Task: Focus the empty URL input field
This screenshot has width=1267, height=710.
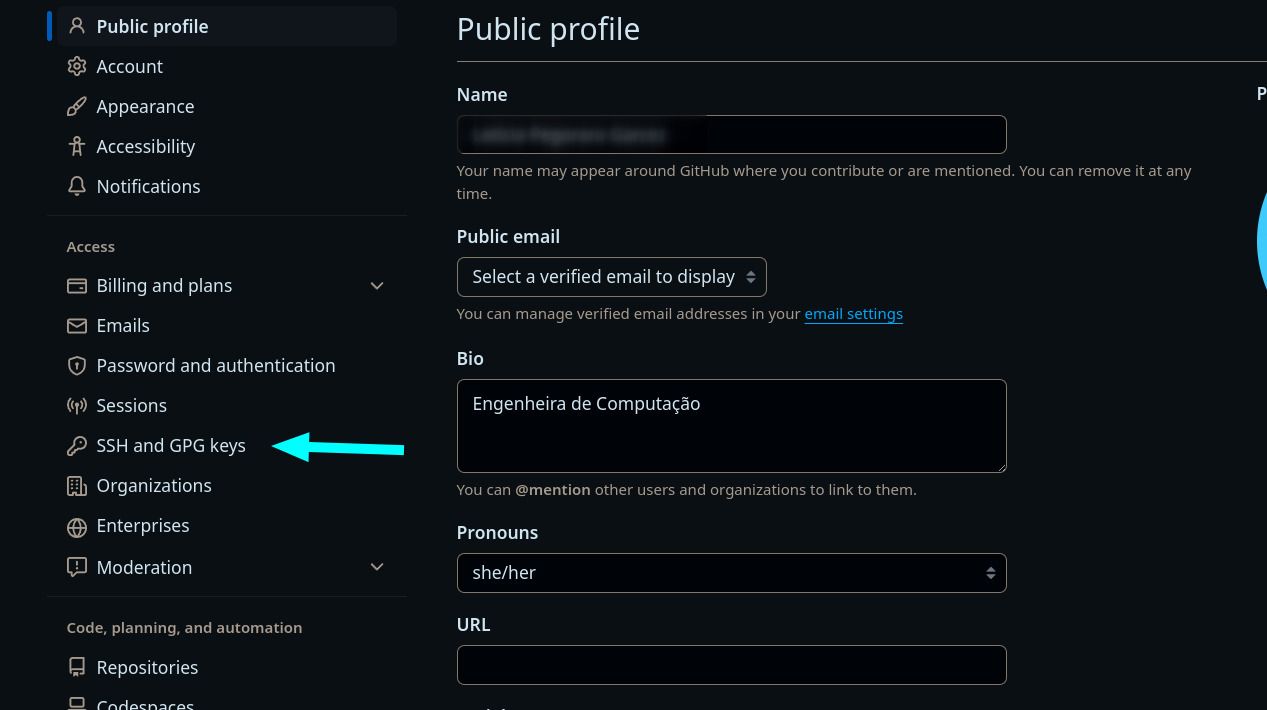Action: [x=731, y=665]
